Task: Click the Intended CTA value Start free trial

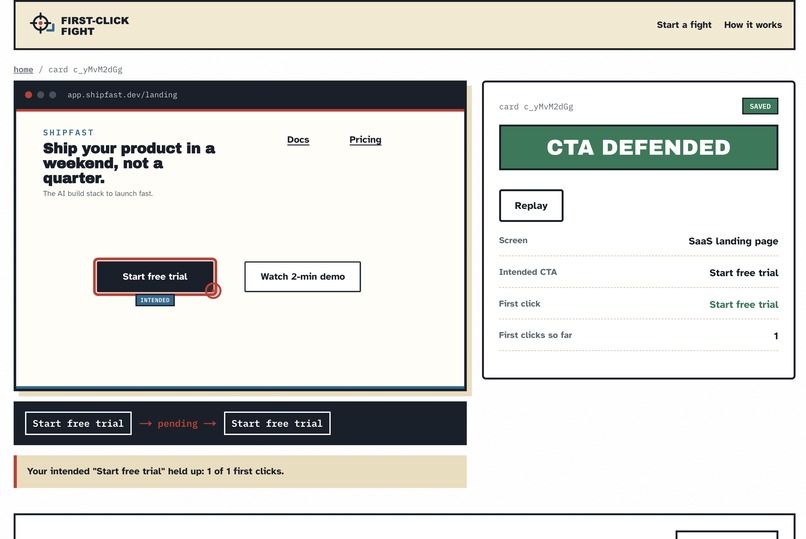Action: click(x=743, y=273)
